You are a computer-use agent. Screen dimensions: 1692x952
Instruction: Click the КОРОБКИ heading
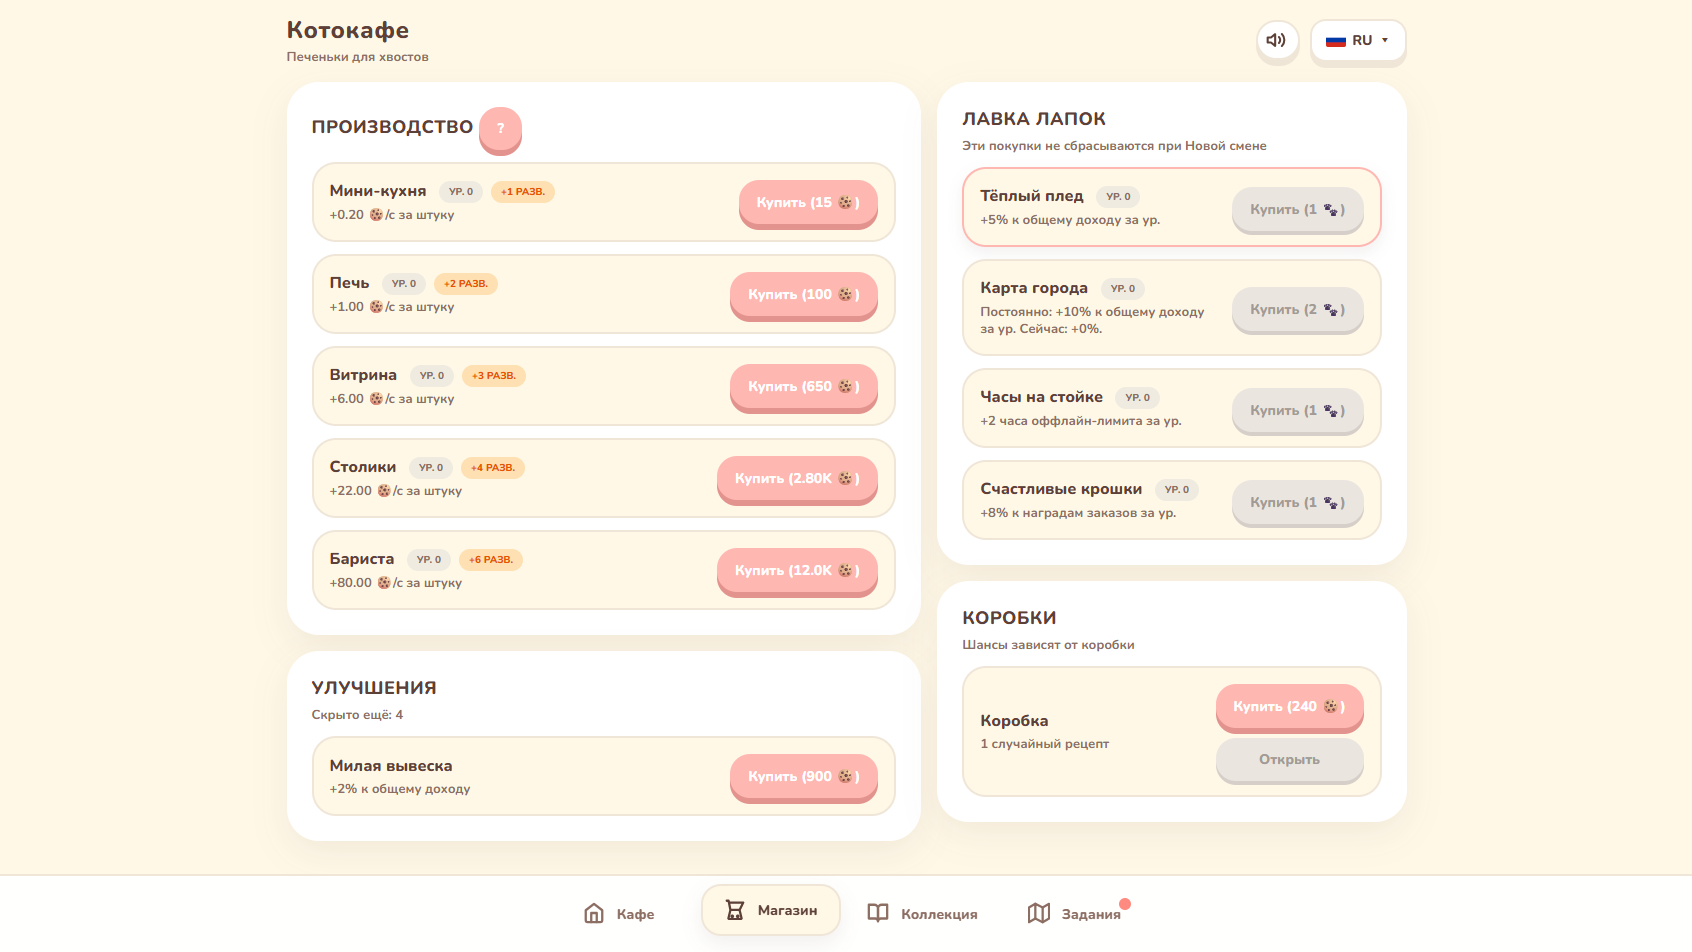point(1009,618)
